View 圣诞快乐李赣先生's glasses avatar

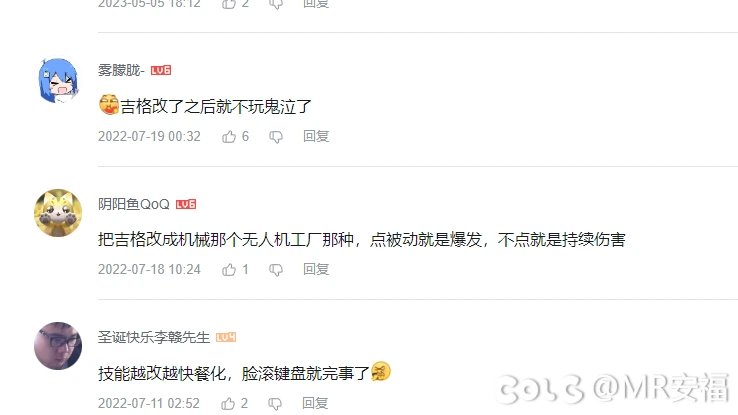[58, 346]
